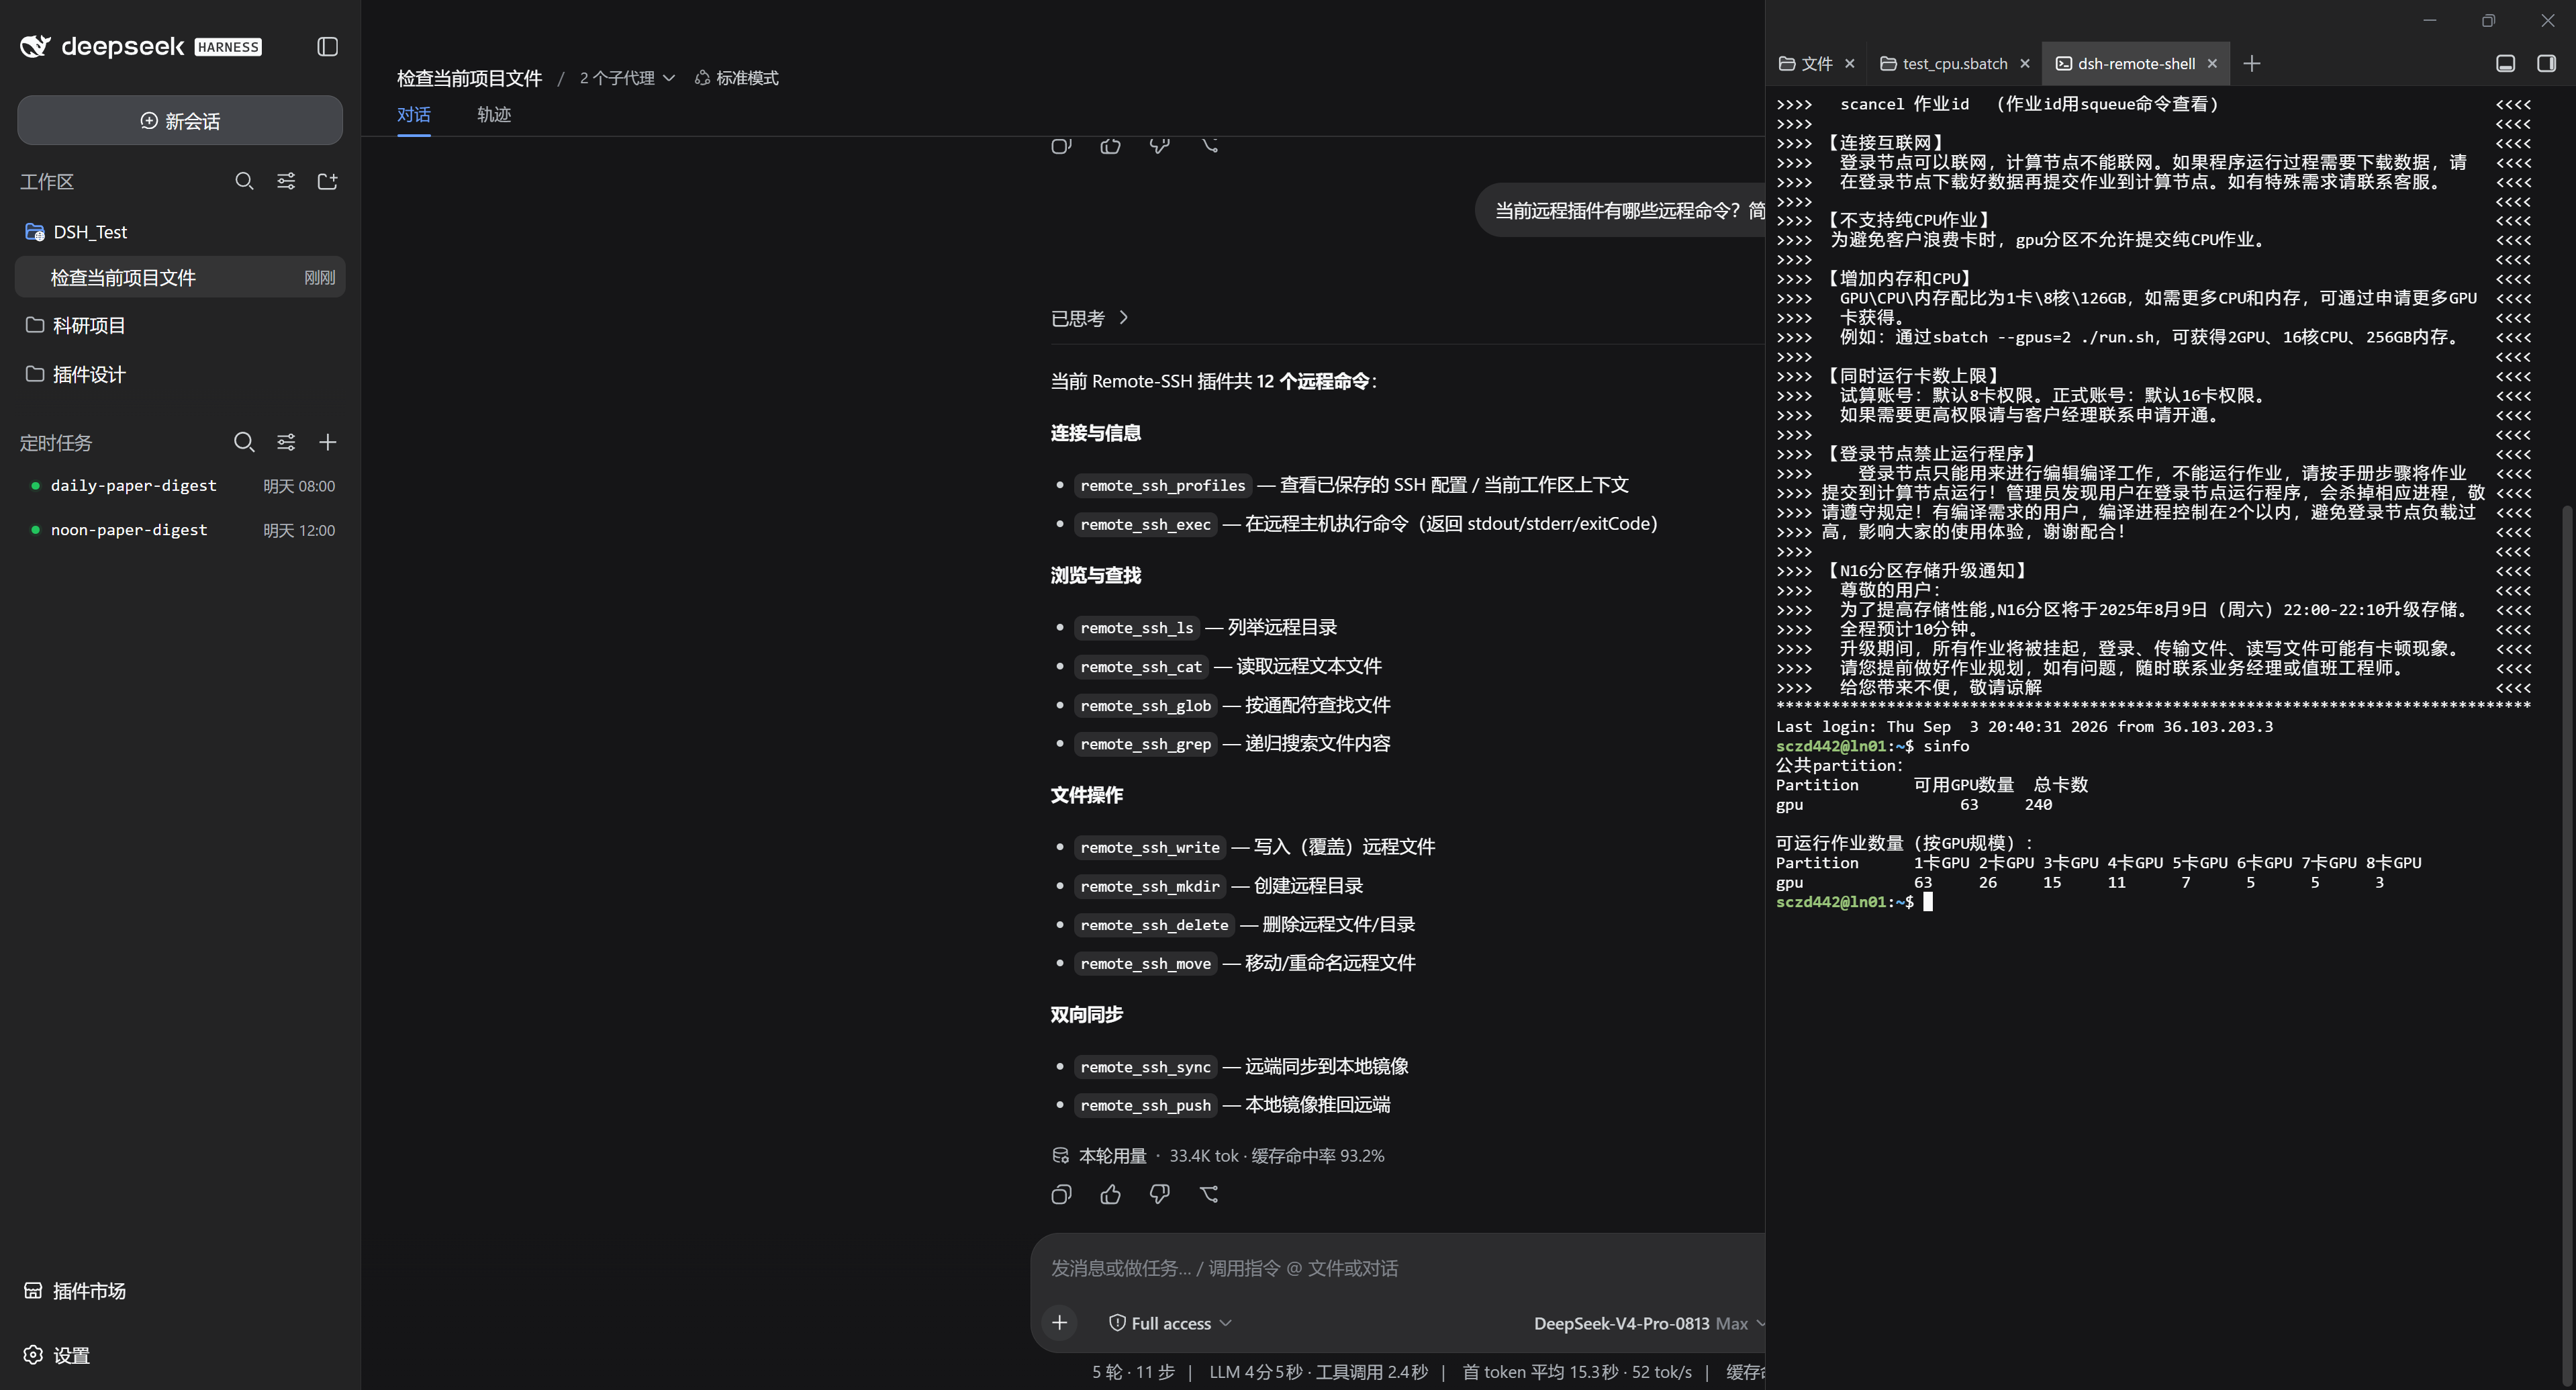Viewport: 2576px width, 1390px height.
Task: Click the remote_ssh_grep command tag
Action: (x=1145, y=744)
